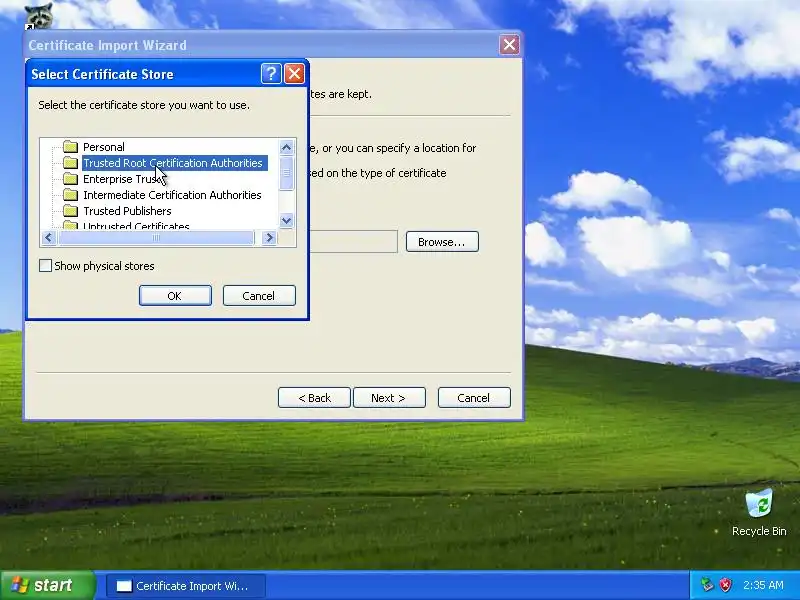Viewport: 800px width, 600px height.
Task: Click the store list scroll up arrow
Action: tap(286, 147)
